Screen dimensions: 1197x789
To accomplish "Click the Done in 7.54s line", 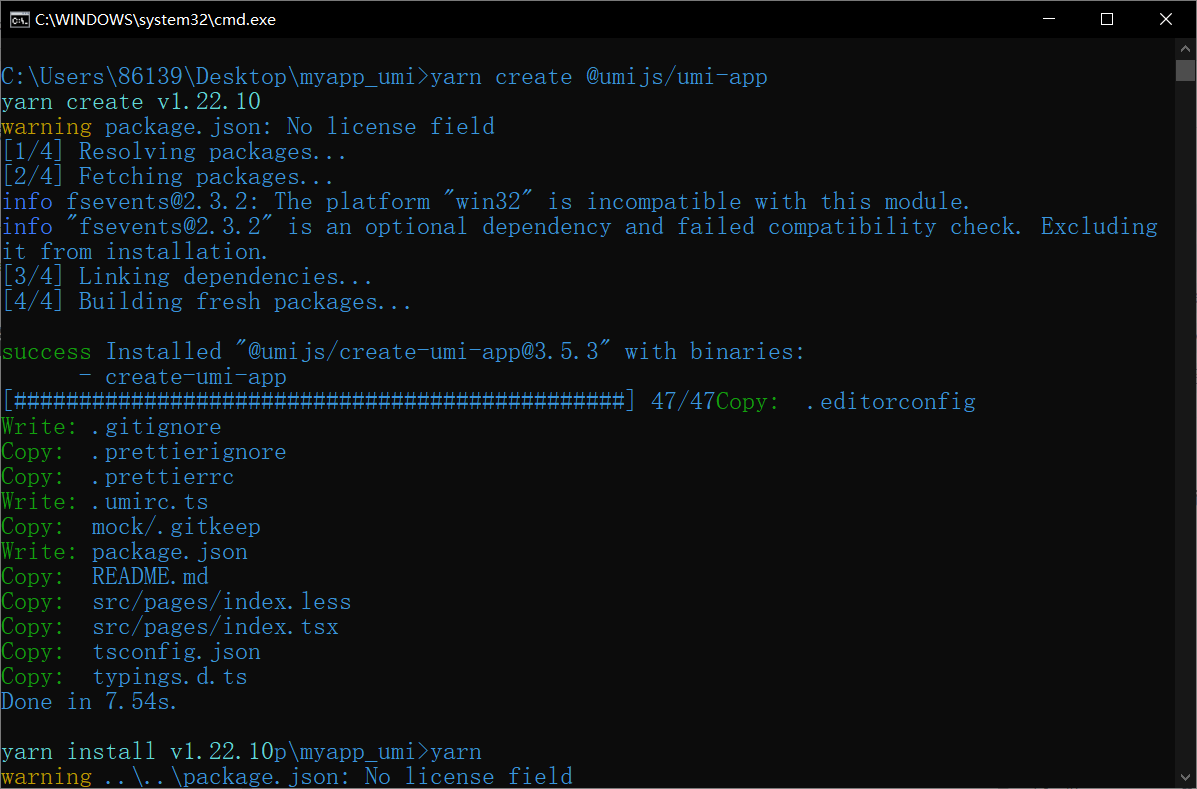I will pos(92,701).
